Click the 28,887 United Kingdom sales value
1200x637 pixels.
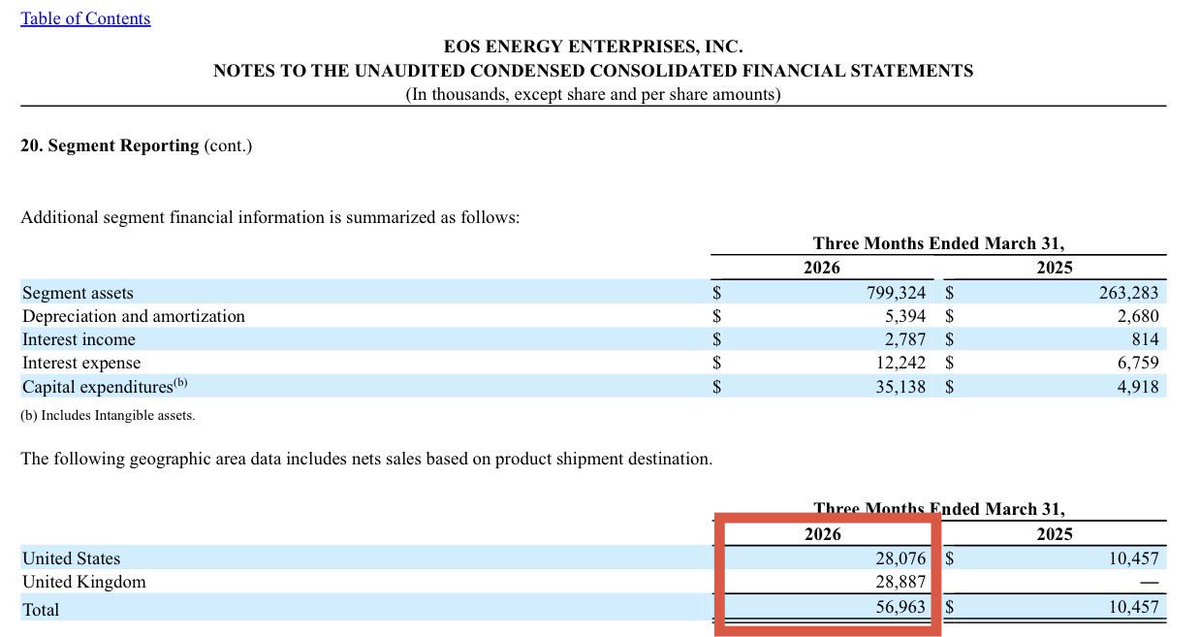pos(900,582)
